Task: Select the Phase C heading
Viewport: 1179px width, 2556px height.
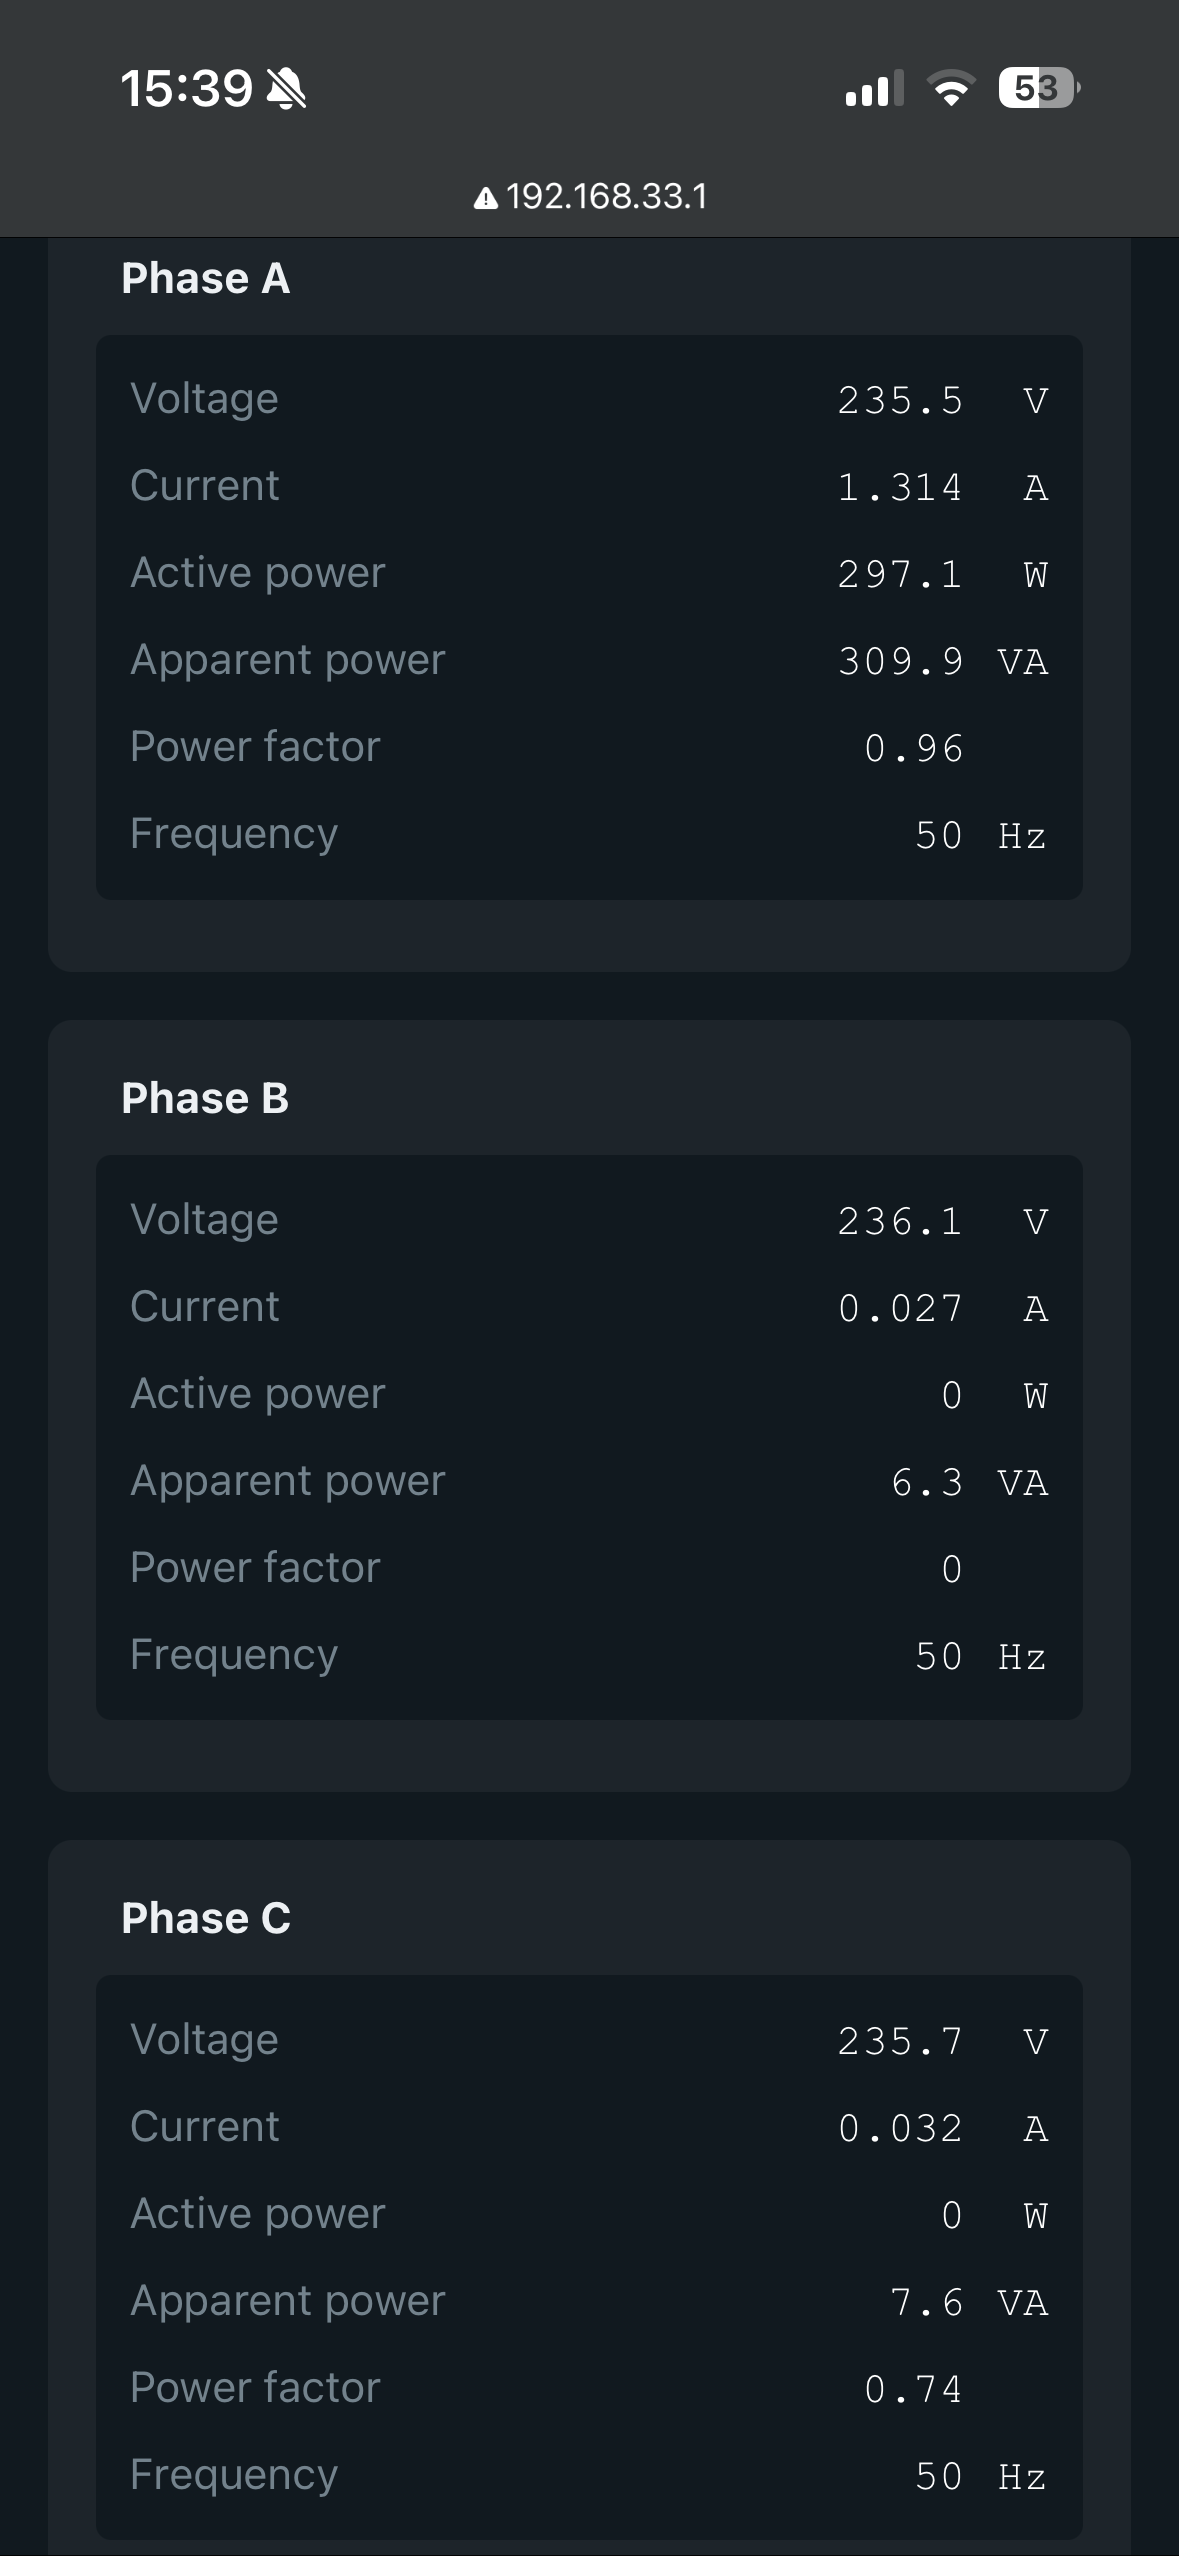Action: (206, 1918)
